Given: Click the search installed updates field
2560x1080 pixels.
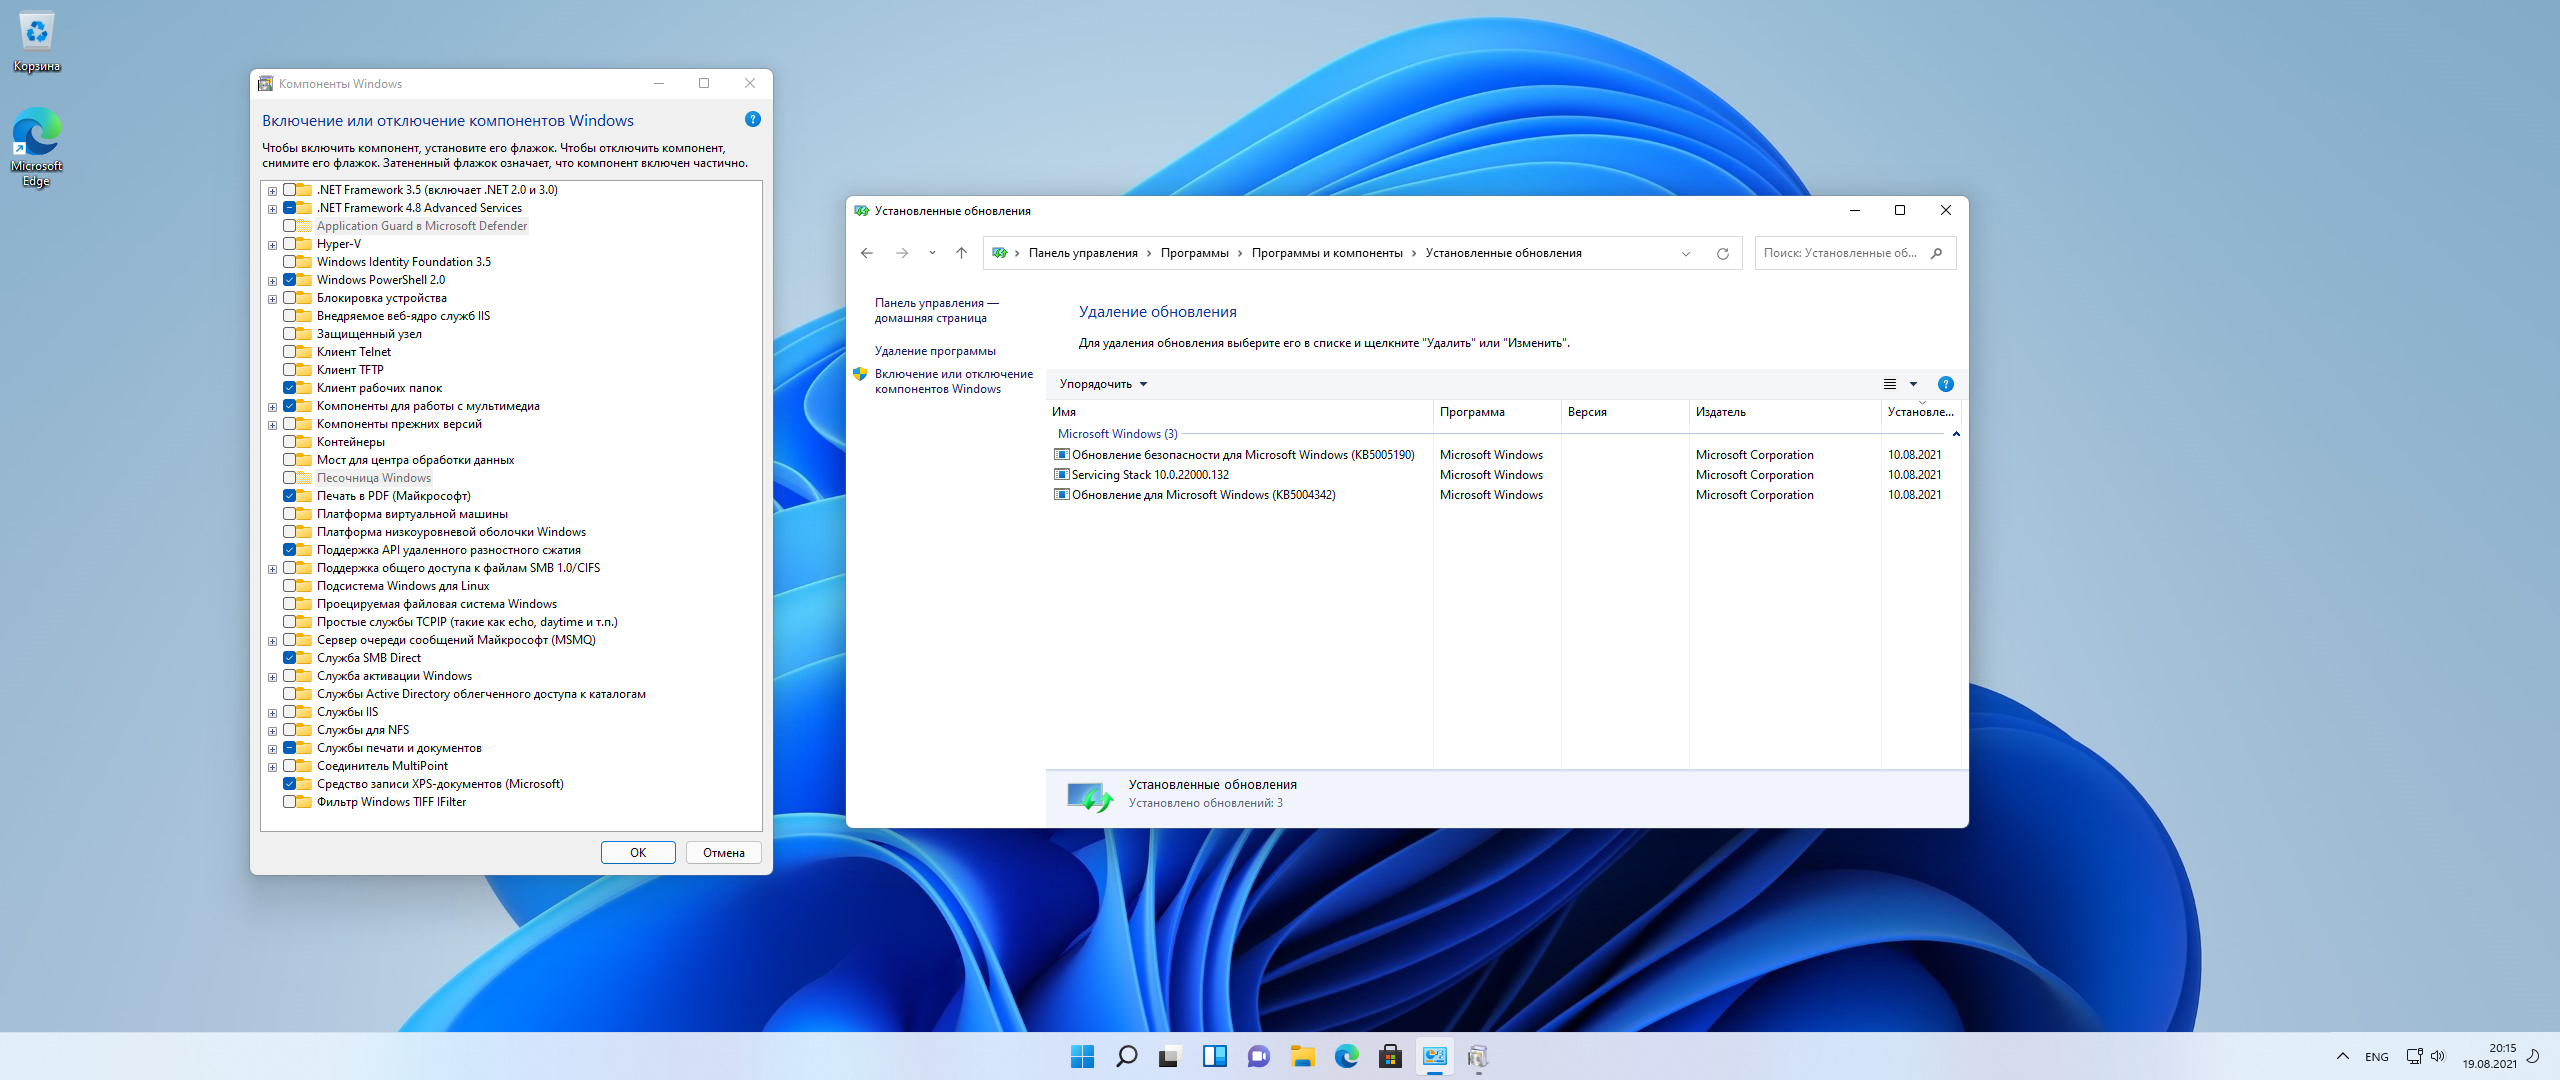Looking at the screenshot, I should 1840,253.
